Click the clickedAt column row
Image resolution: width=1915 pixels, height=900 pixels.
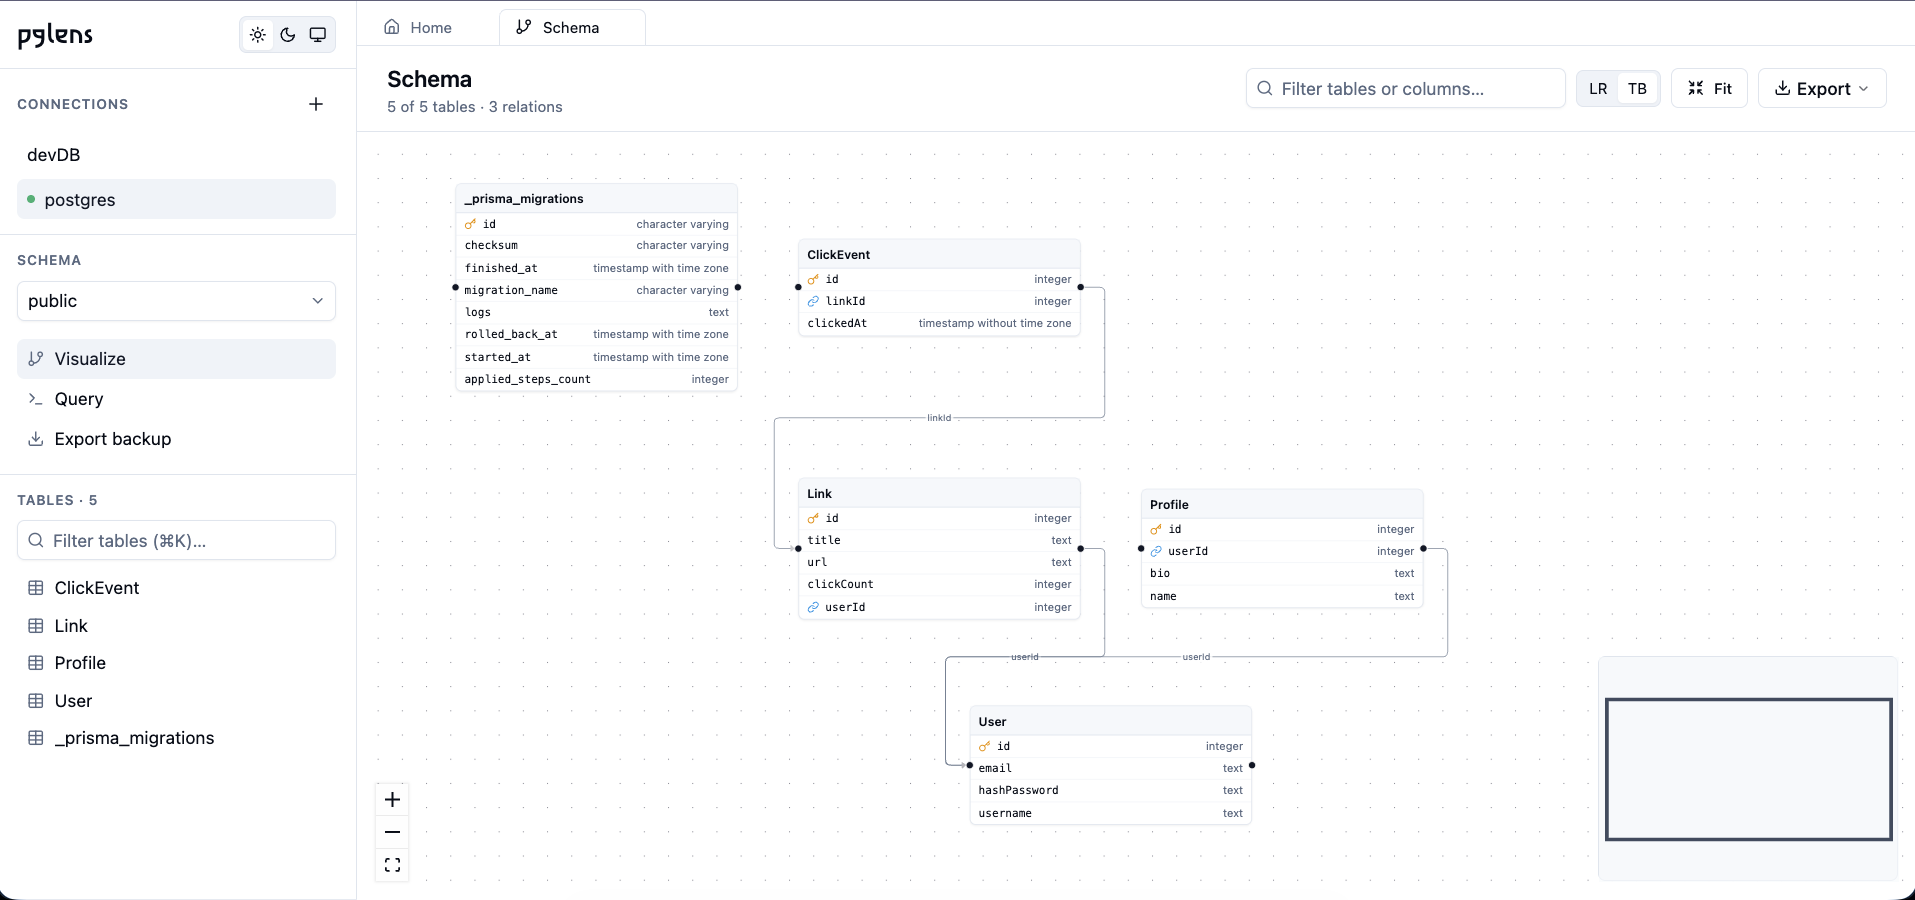coord(939,323)
